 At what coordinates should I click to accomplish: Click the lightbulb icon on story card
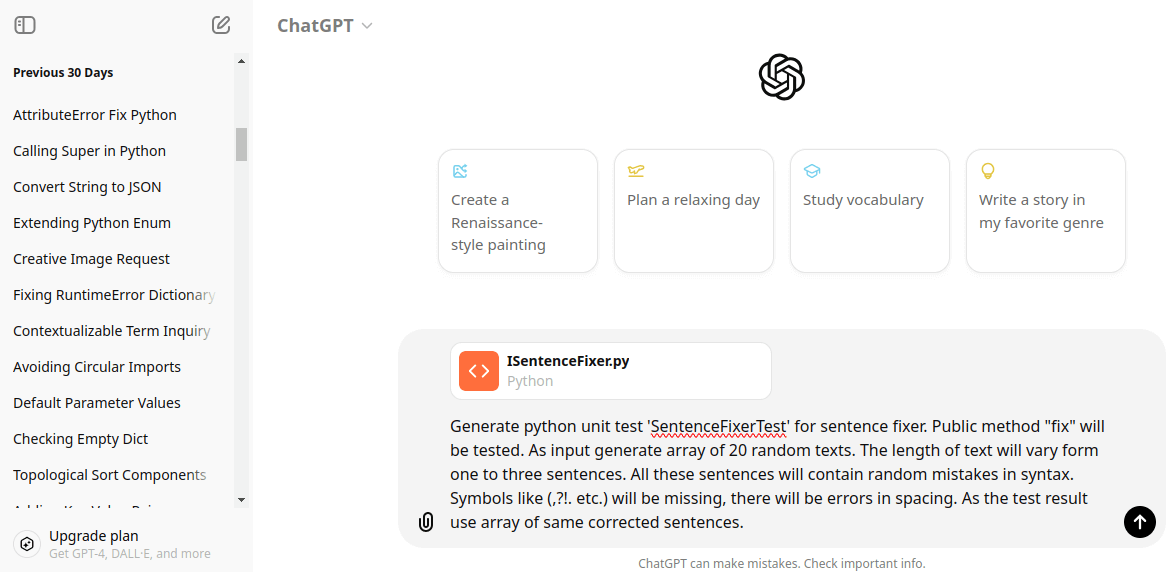(987, 171)
